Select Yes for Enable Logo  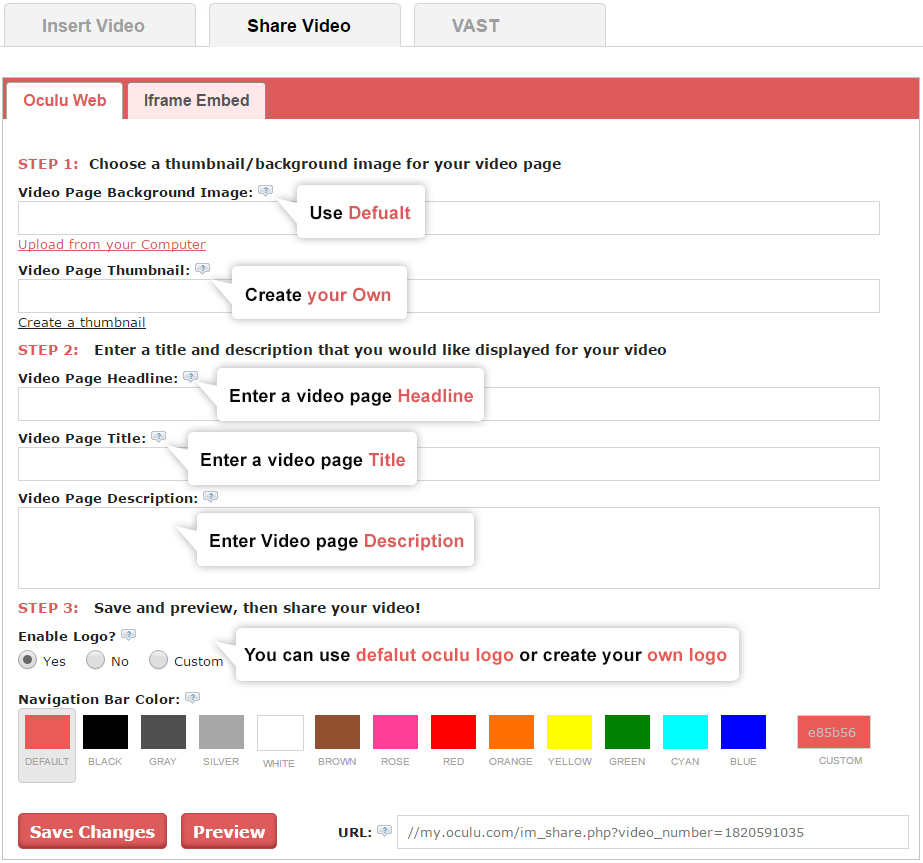(28, 660)
